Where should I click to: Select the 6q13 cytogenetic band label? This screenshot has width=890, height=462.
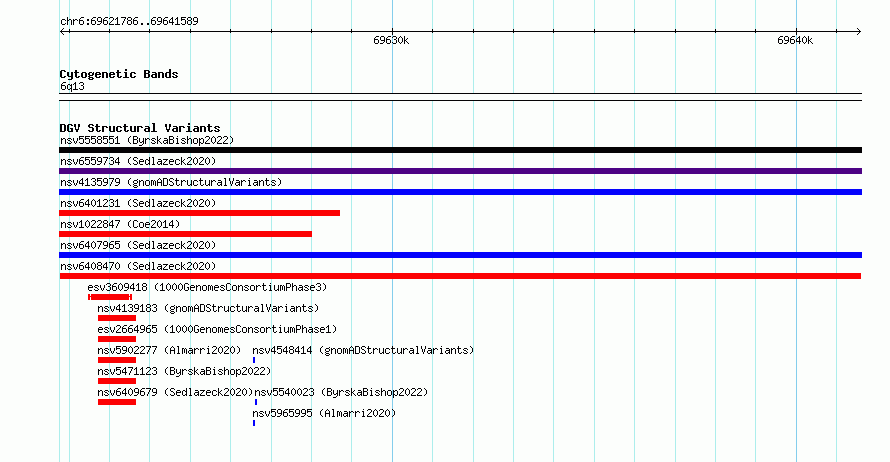pyautogui.click(x=72, y=86)
